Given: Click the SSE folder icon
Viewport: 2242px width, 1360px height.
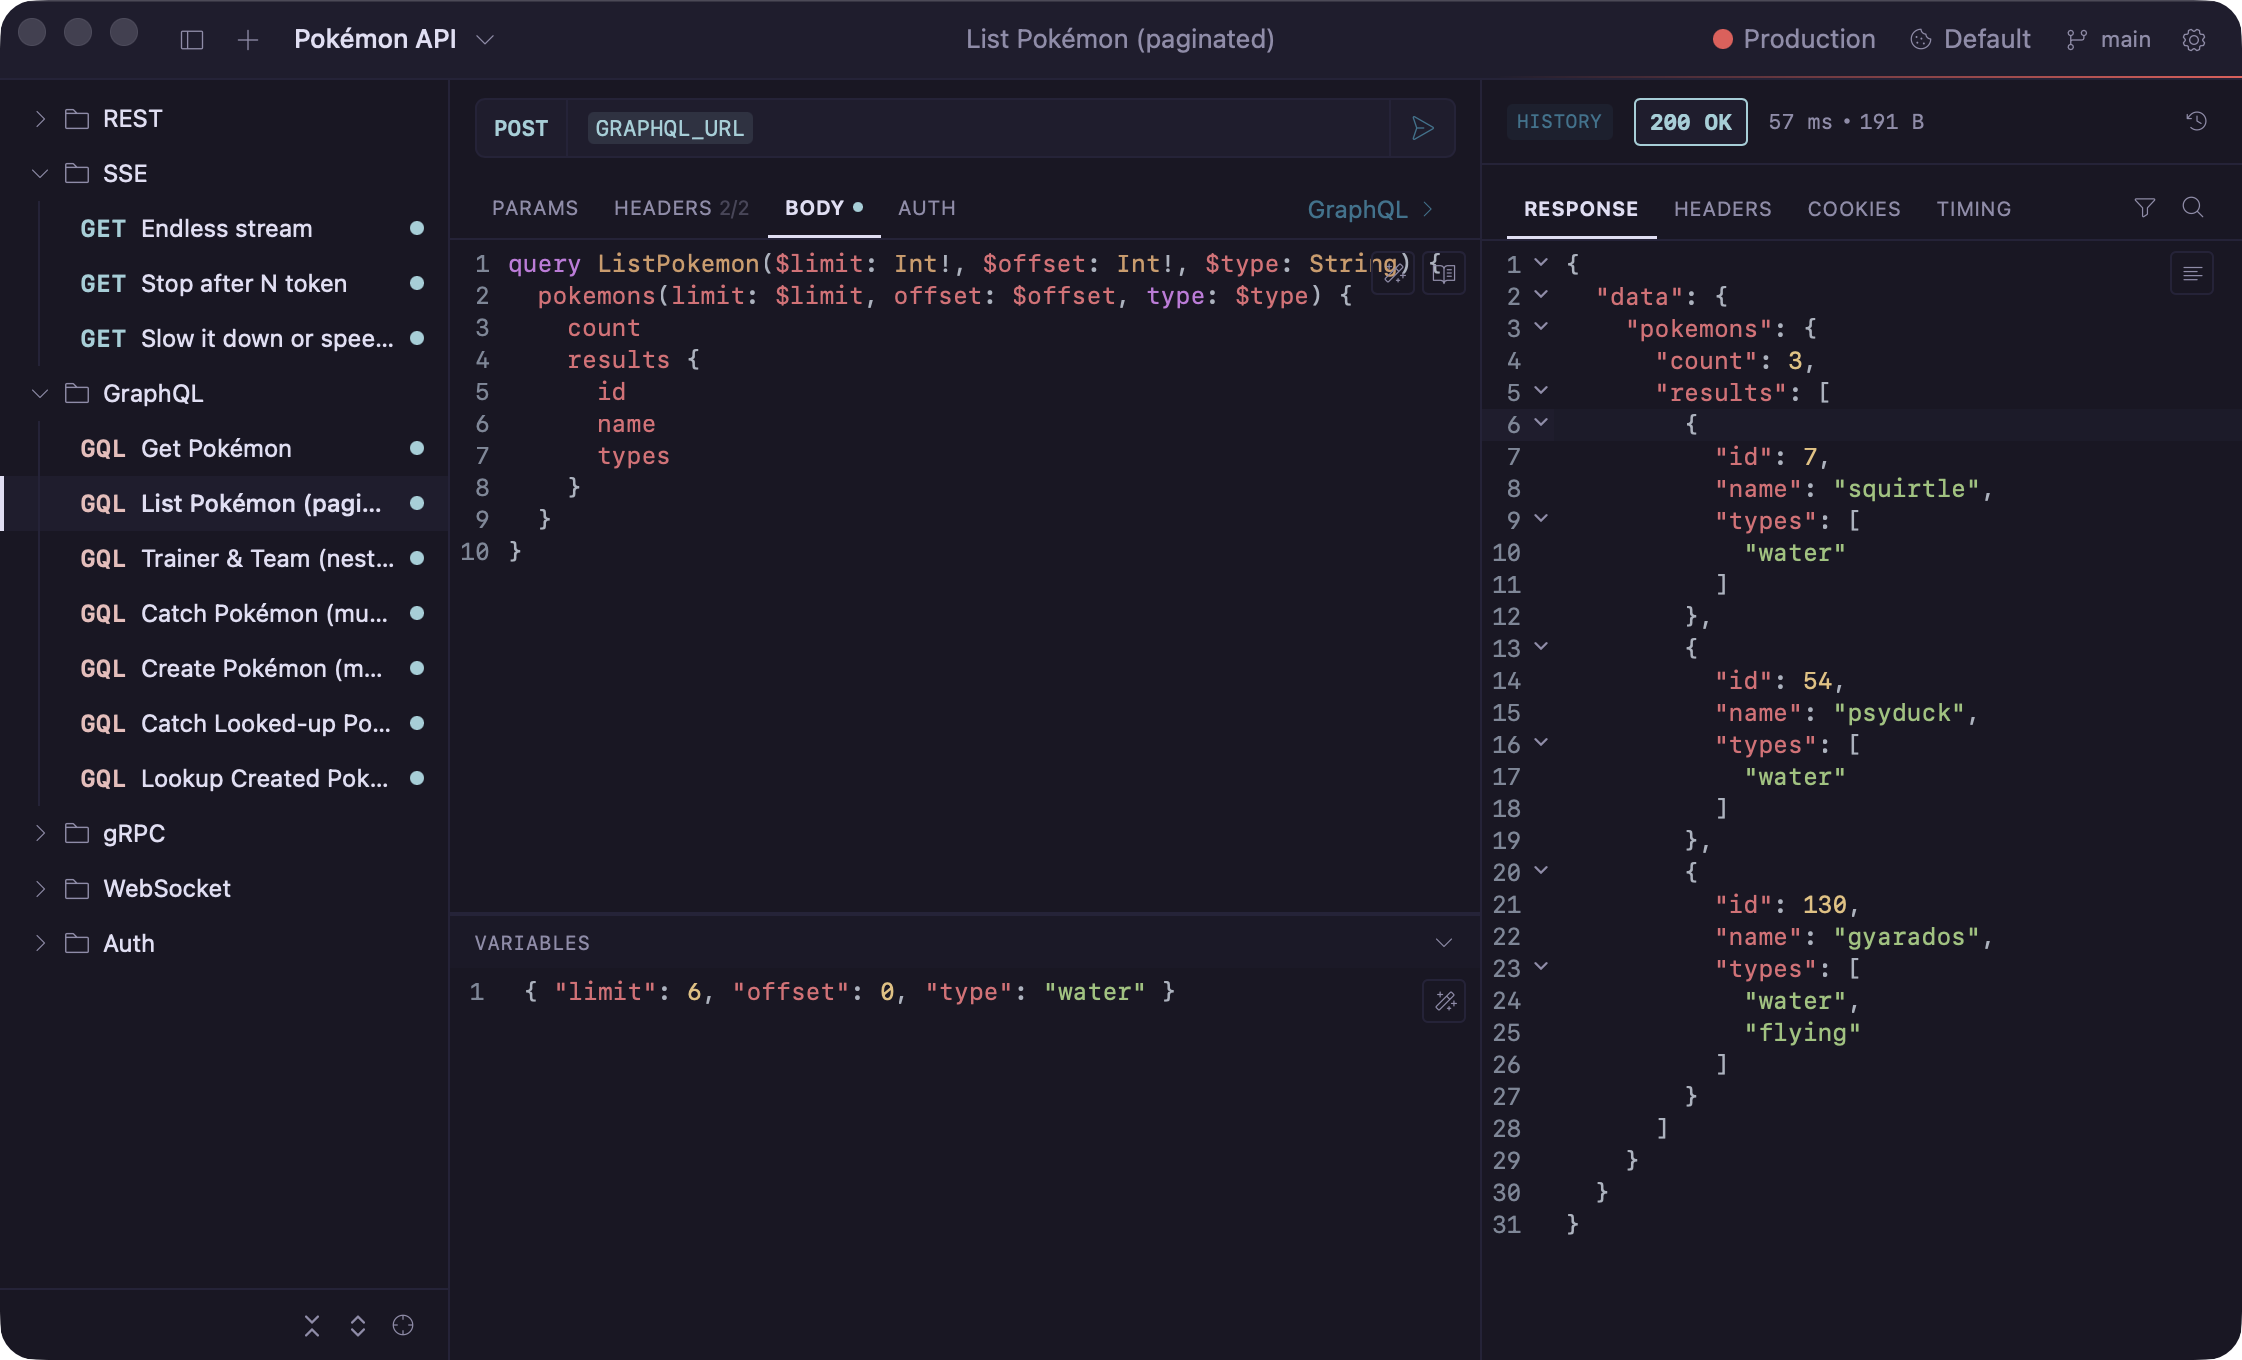Looking at the screenshot, I should click(77, 174).
